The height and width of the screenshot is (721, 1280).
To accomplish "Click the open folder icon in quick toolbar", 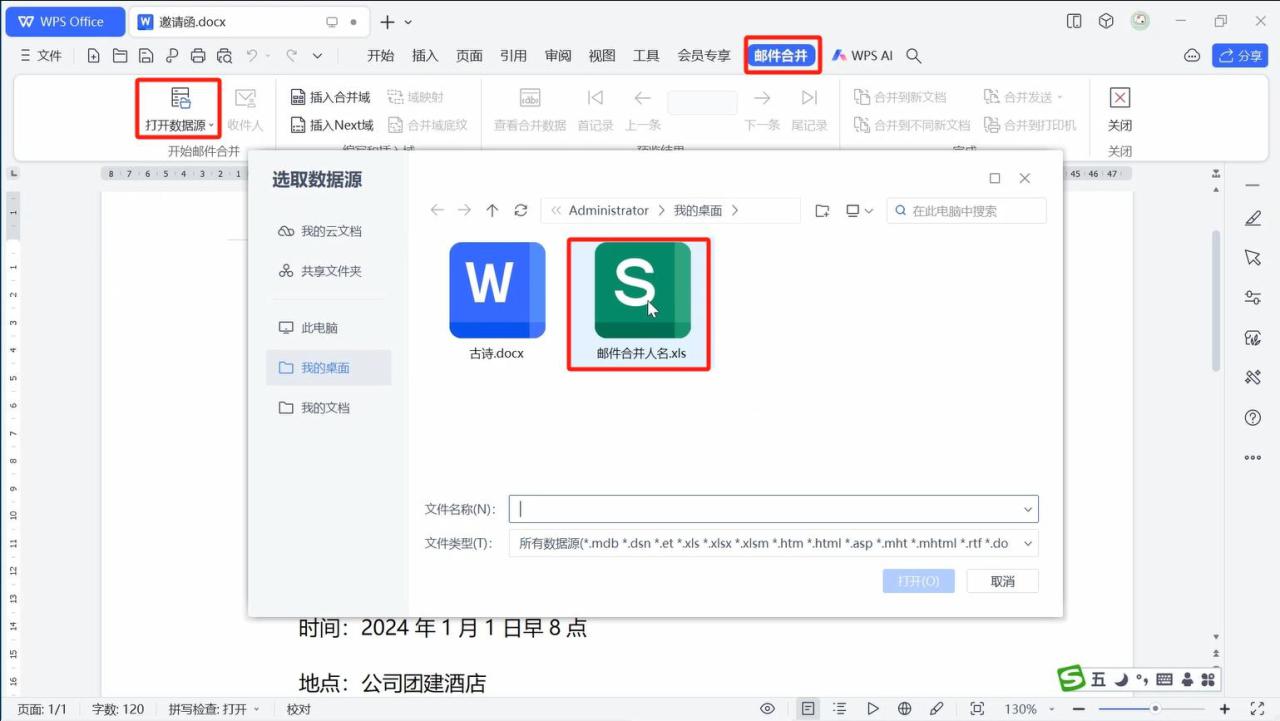I will tap(120, 56).
